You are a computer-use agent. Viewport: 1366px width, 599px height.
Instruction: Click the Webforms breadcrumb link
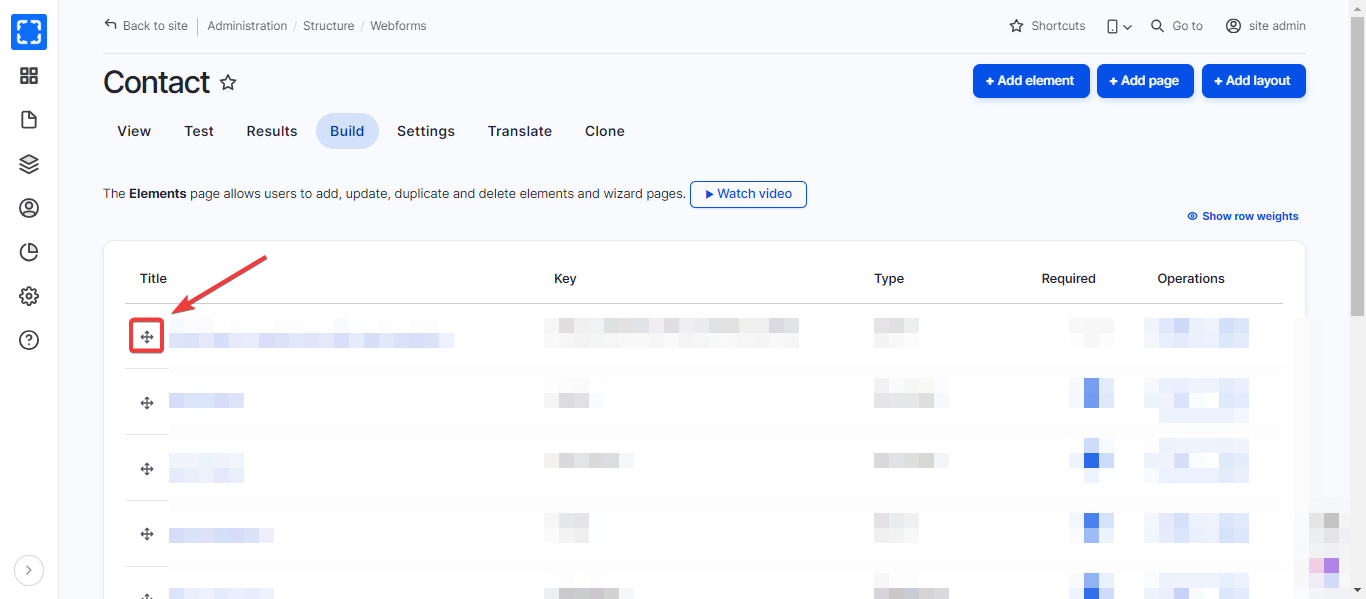tap(398, 26)
